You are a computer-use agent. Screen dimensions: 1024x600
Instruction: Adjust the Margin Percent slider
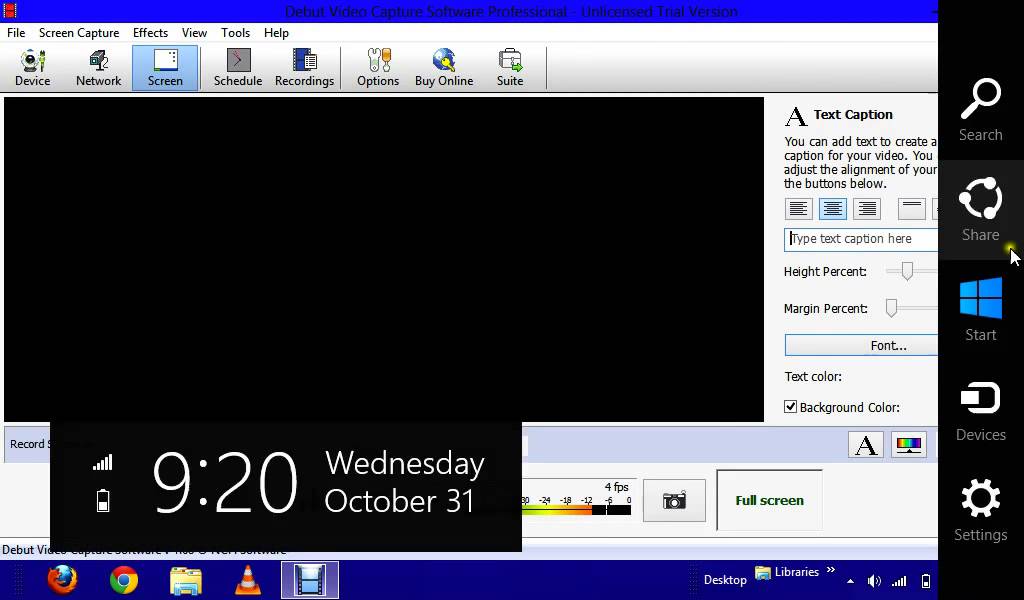click(x=891, y=308)
